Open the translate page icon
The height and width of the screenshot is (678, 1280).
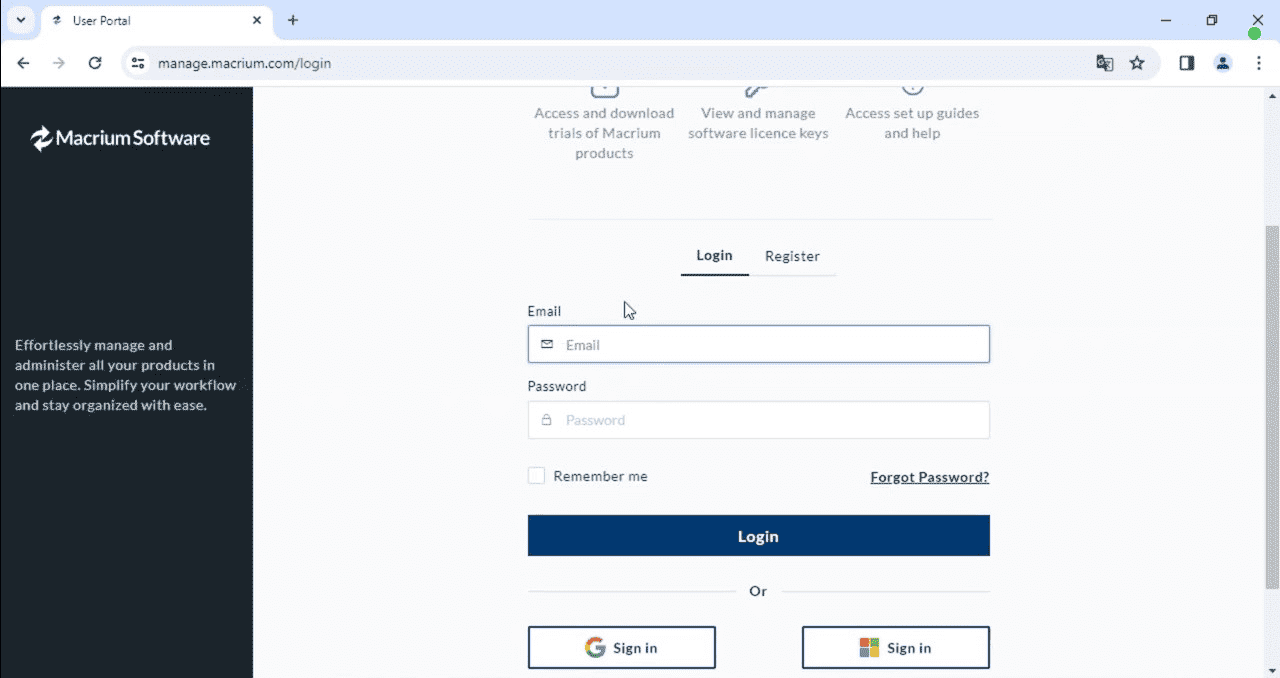(x=1104, y=63)
